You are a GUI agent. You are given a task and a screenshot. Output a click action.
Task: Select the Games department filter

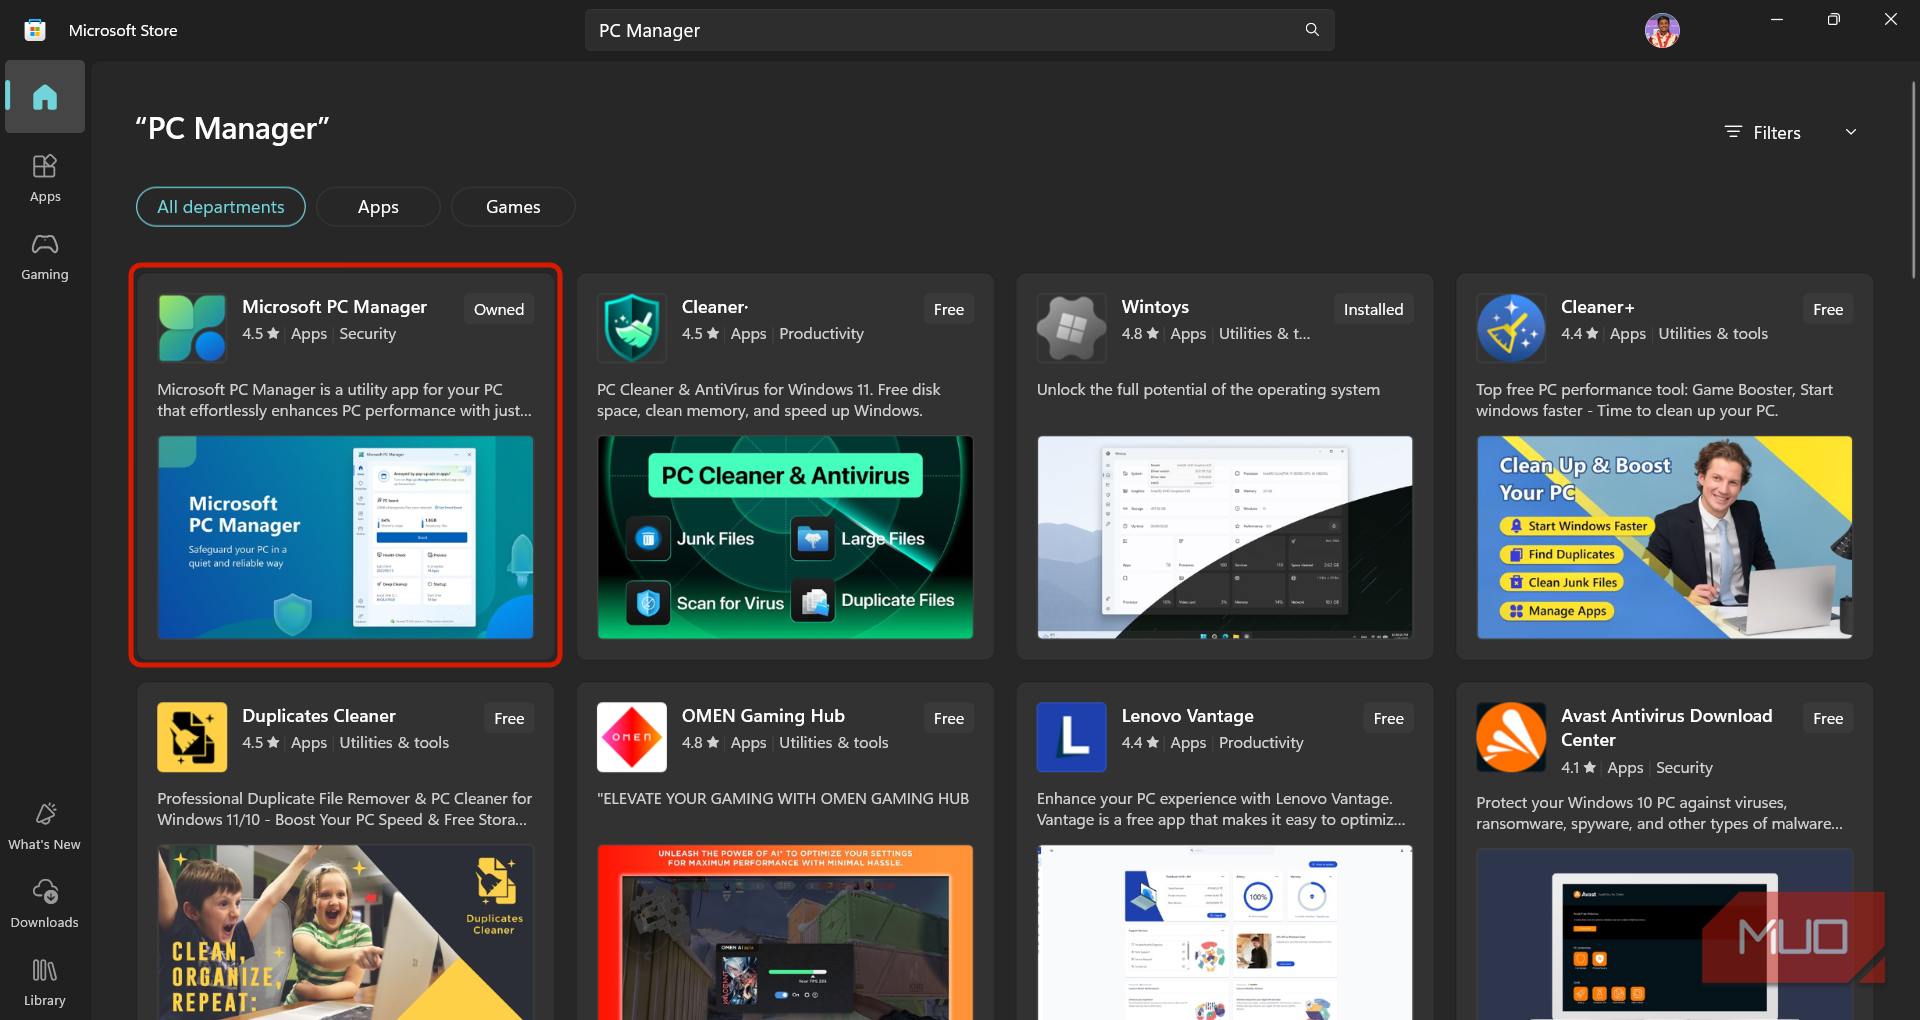point(513,207)
